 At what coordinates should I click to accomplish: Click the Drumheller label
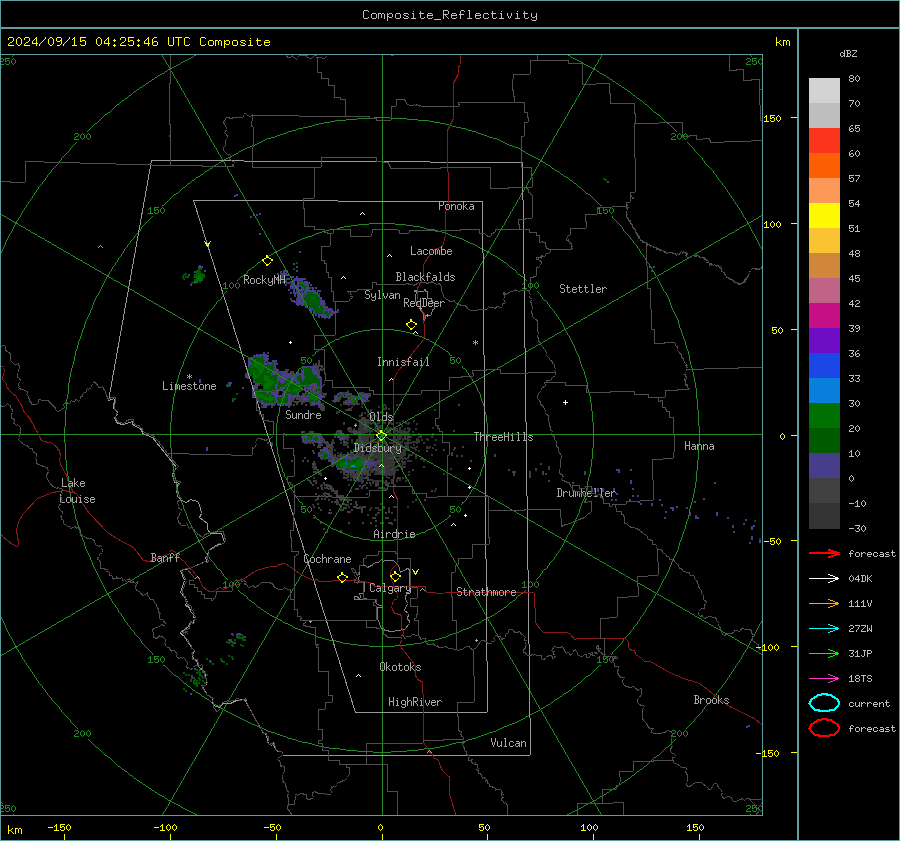click(586, 493)
